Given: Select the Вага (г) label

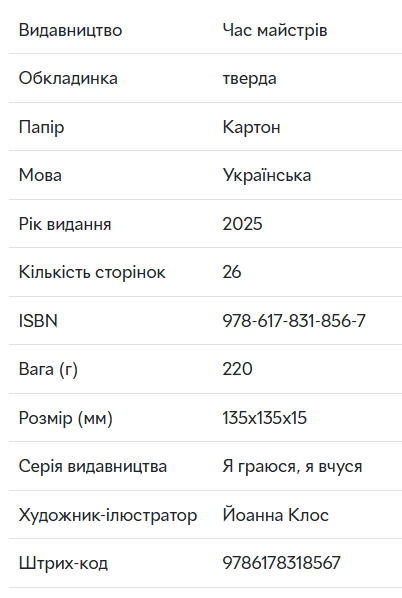Looking at the screenshot, I should coord(48,369).
